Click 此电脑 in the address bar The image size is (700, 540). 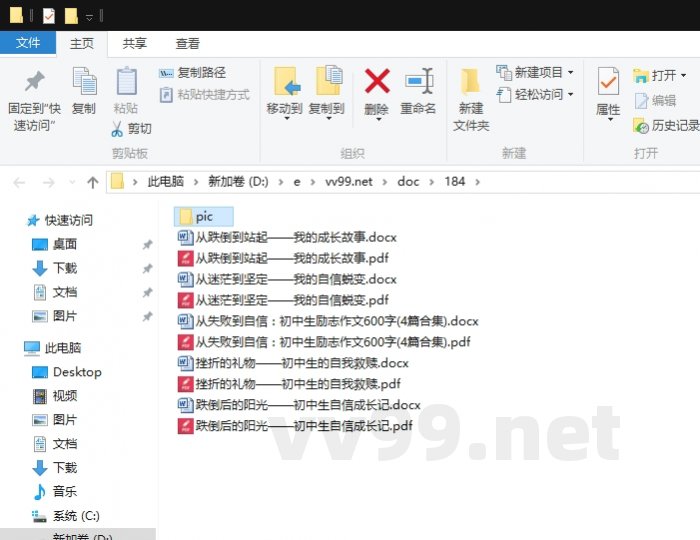(166, 182)
